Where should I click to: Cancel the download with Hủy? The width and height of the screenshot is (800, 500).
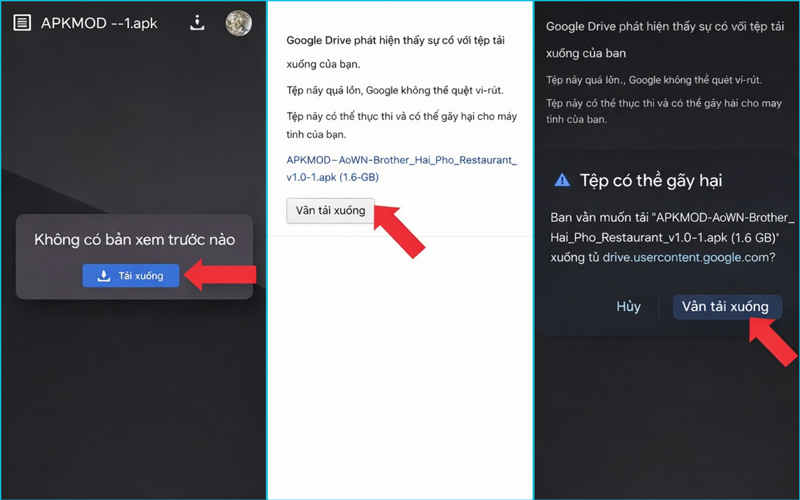[628, 307]
